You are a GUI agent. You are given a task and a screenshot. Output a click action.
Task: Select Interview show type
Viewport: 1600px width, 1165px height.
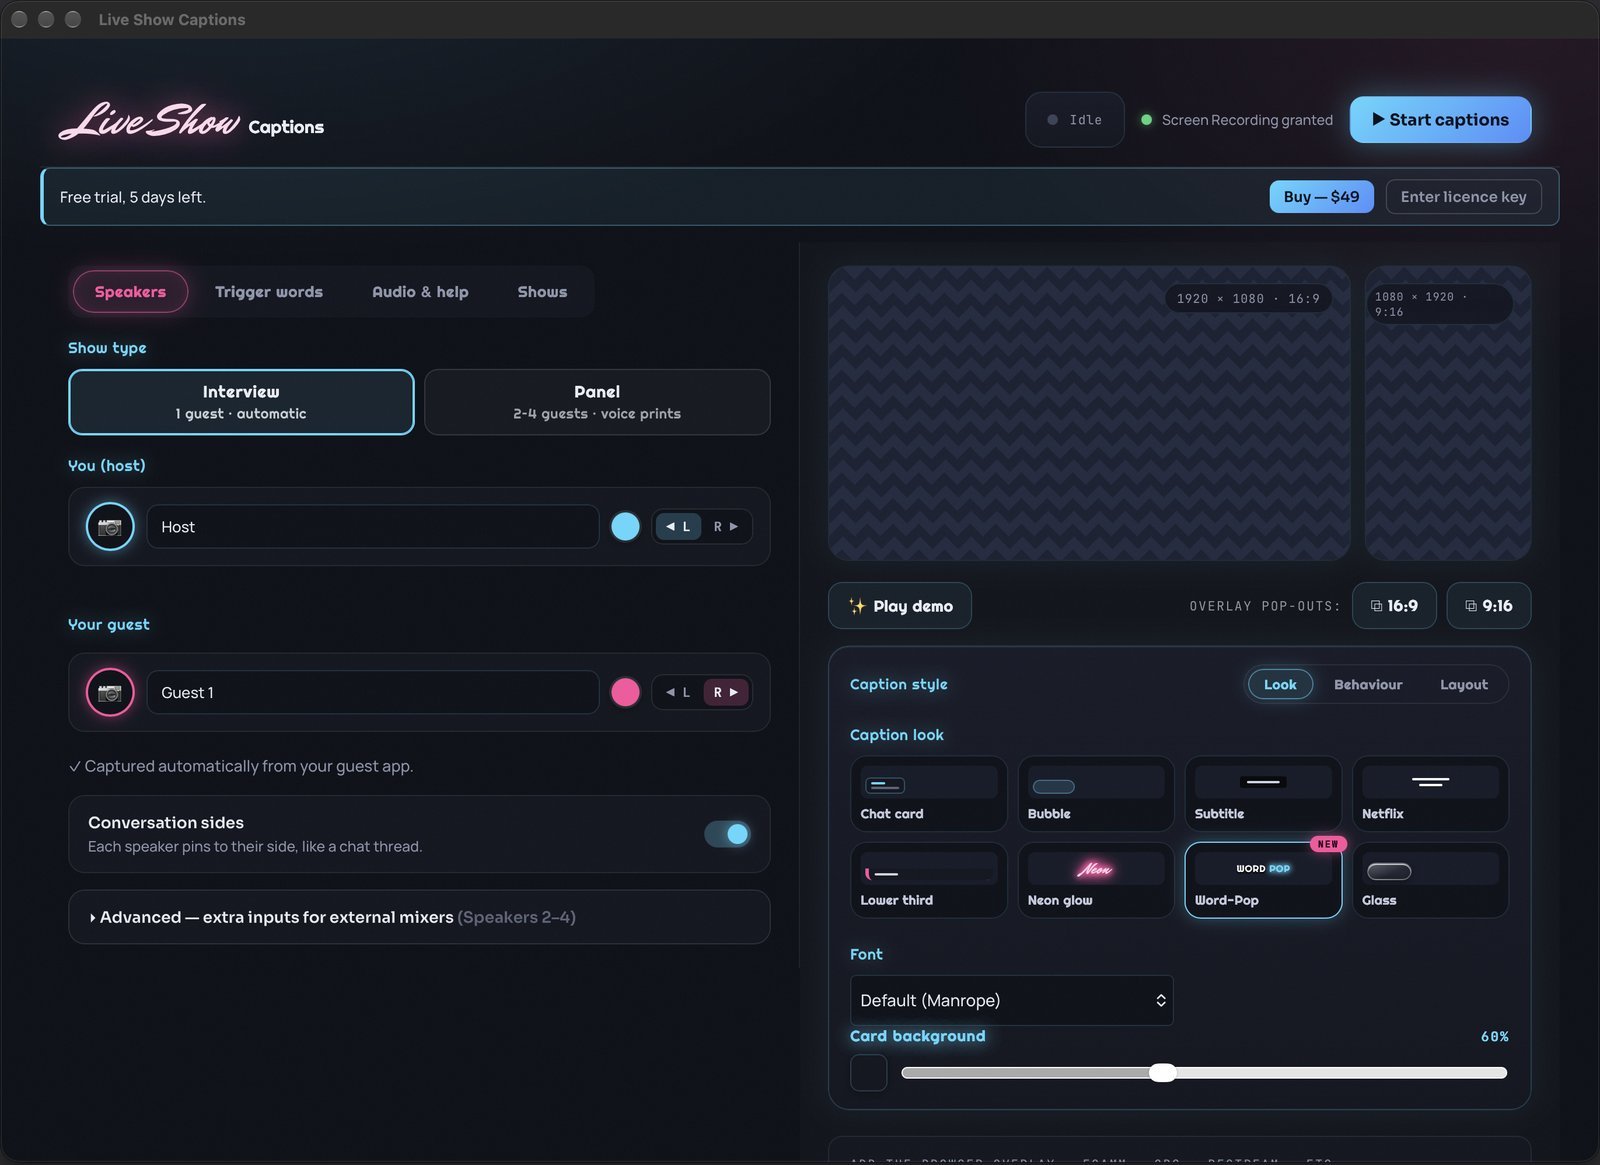coord(241,402)
